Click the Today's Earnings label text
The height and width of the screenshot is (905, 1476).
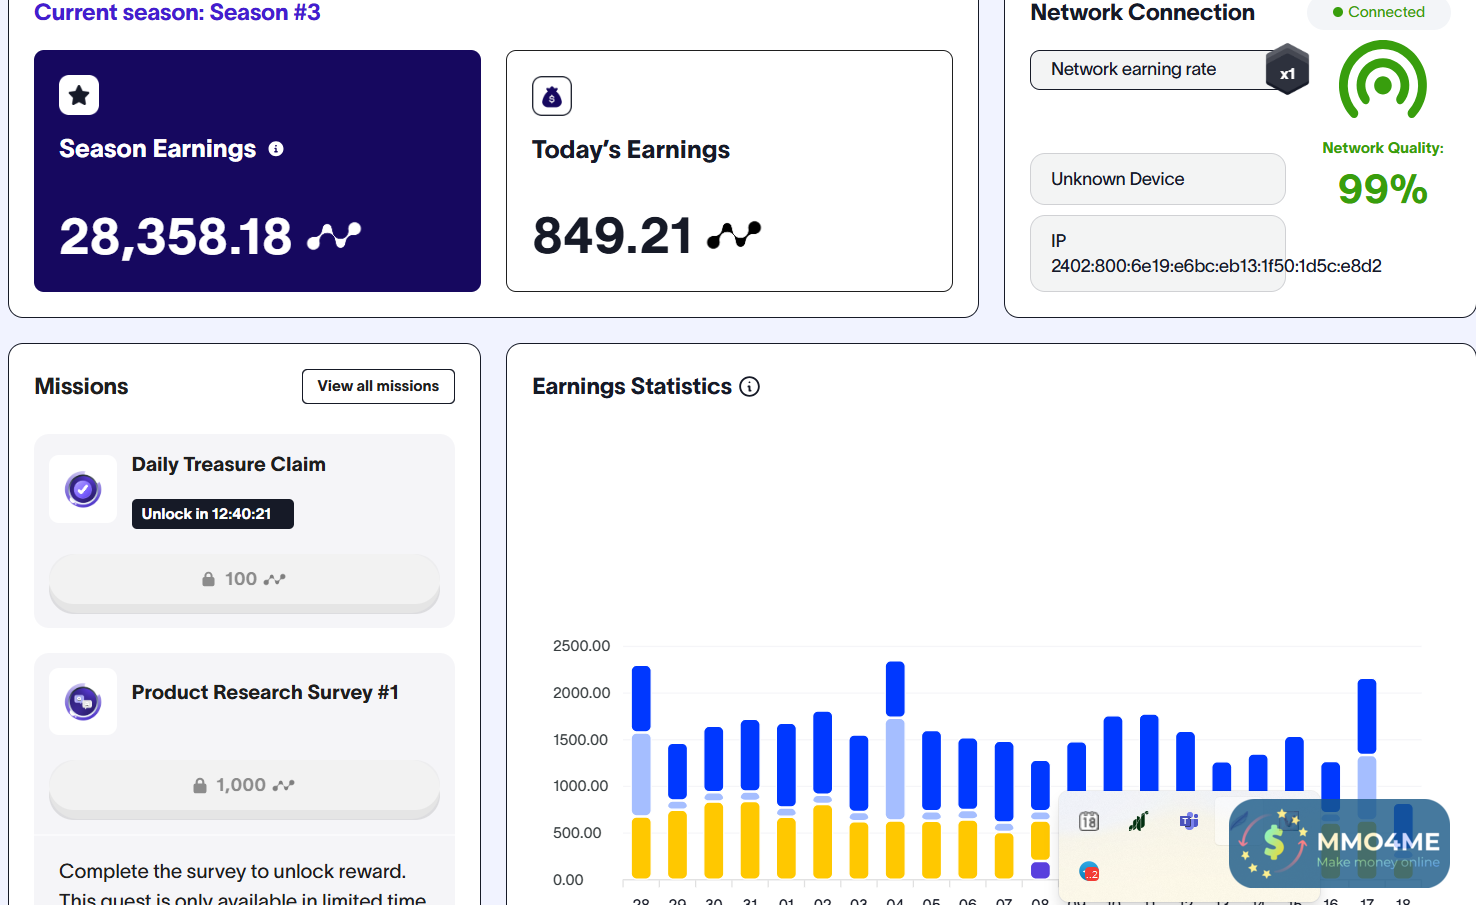click(631, 150)
